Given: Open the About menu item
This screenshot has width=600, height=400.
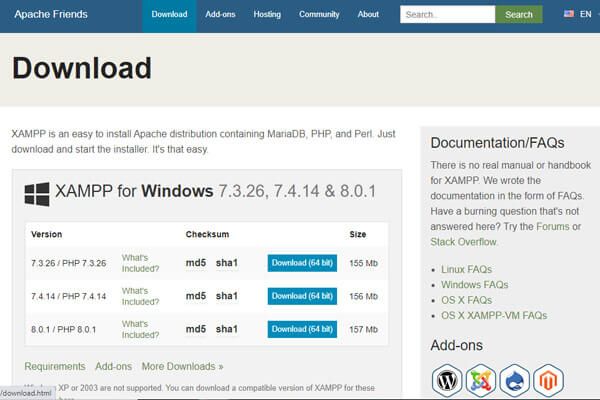Looking at the screenshot, I should pos(368,15).
